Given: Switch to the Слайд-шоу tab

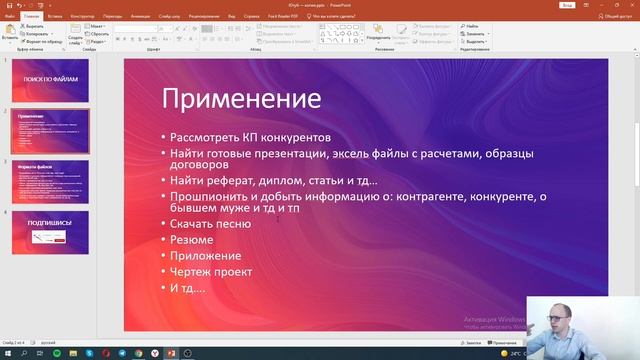Looking at the screenshot, I should [x=169, y=16].
